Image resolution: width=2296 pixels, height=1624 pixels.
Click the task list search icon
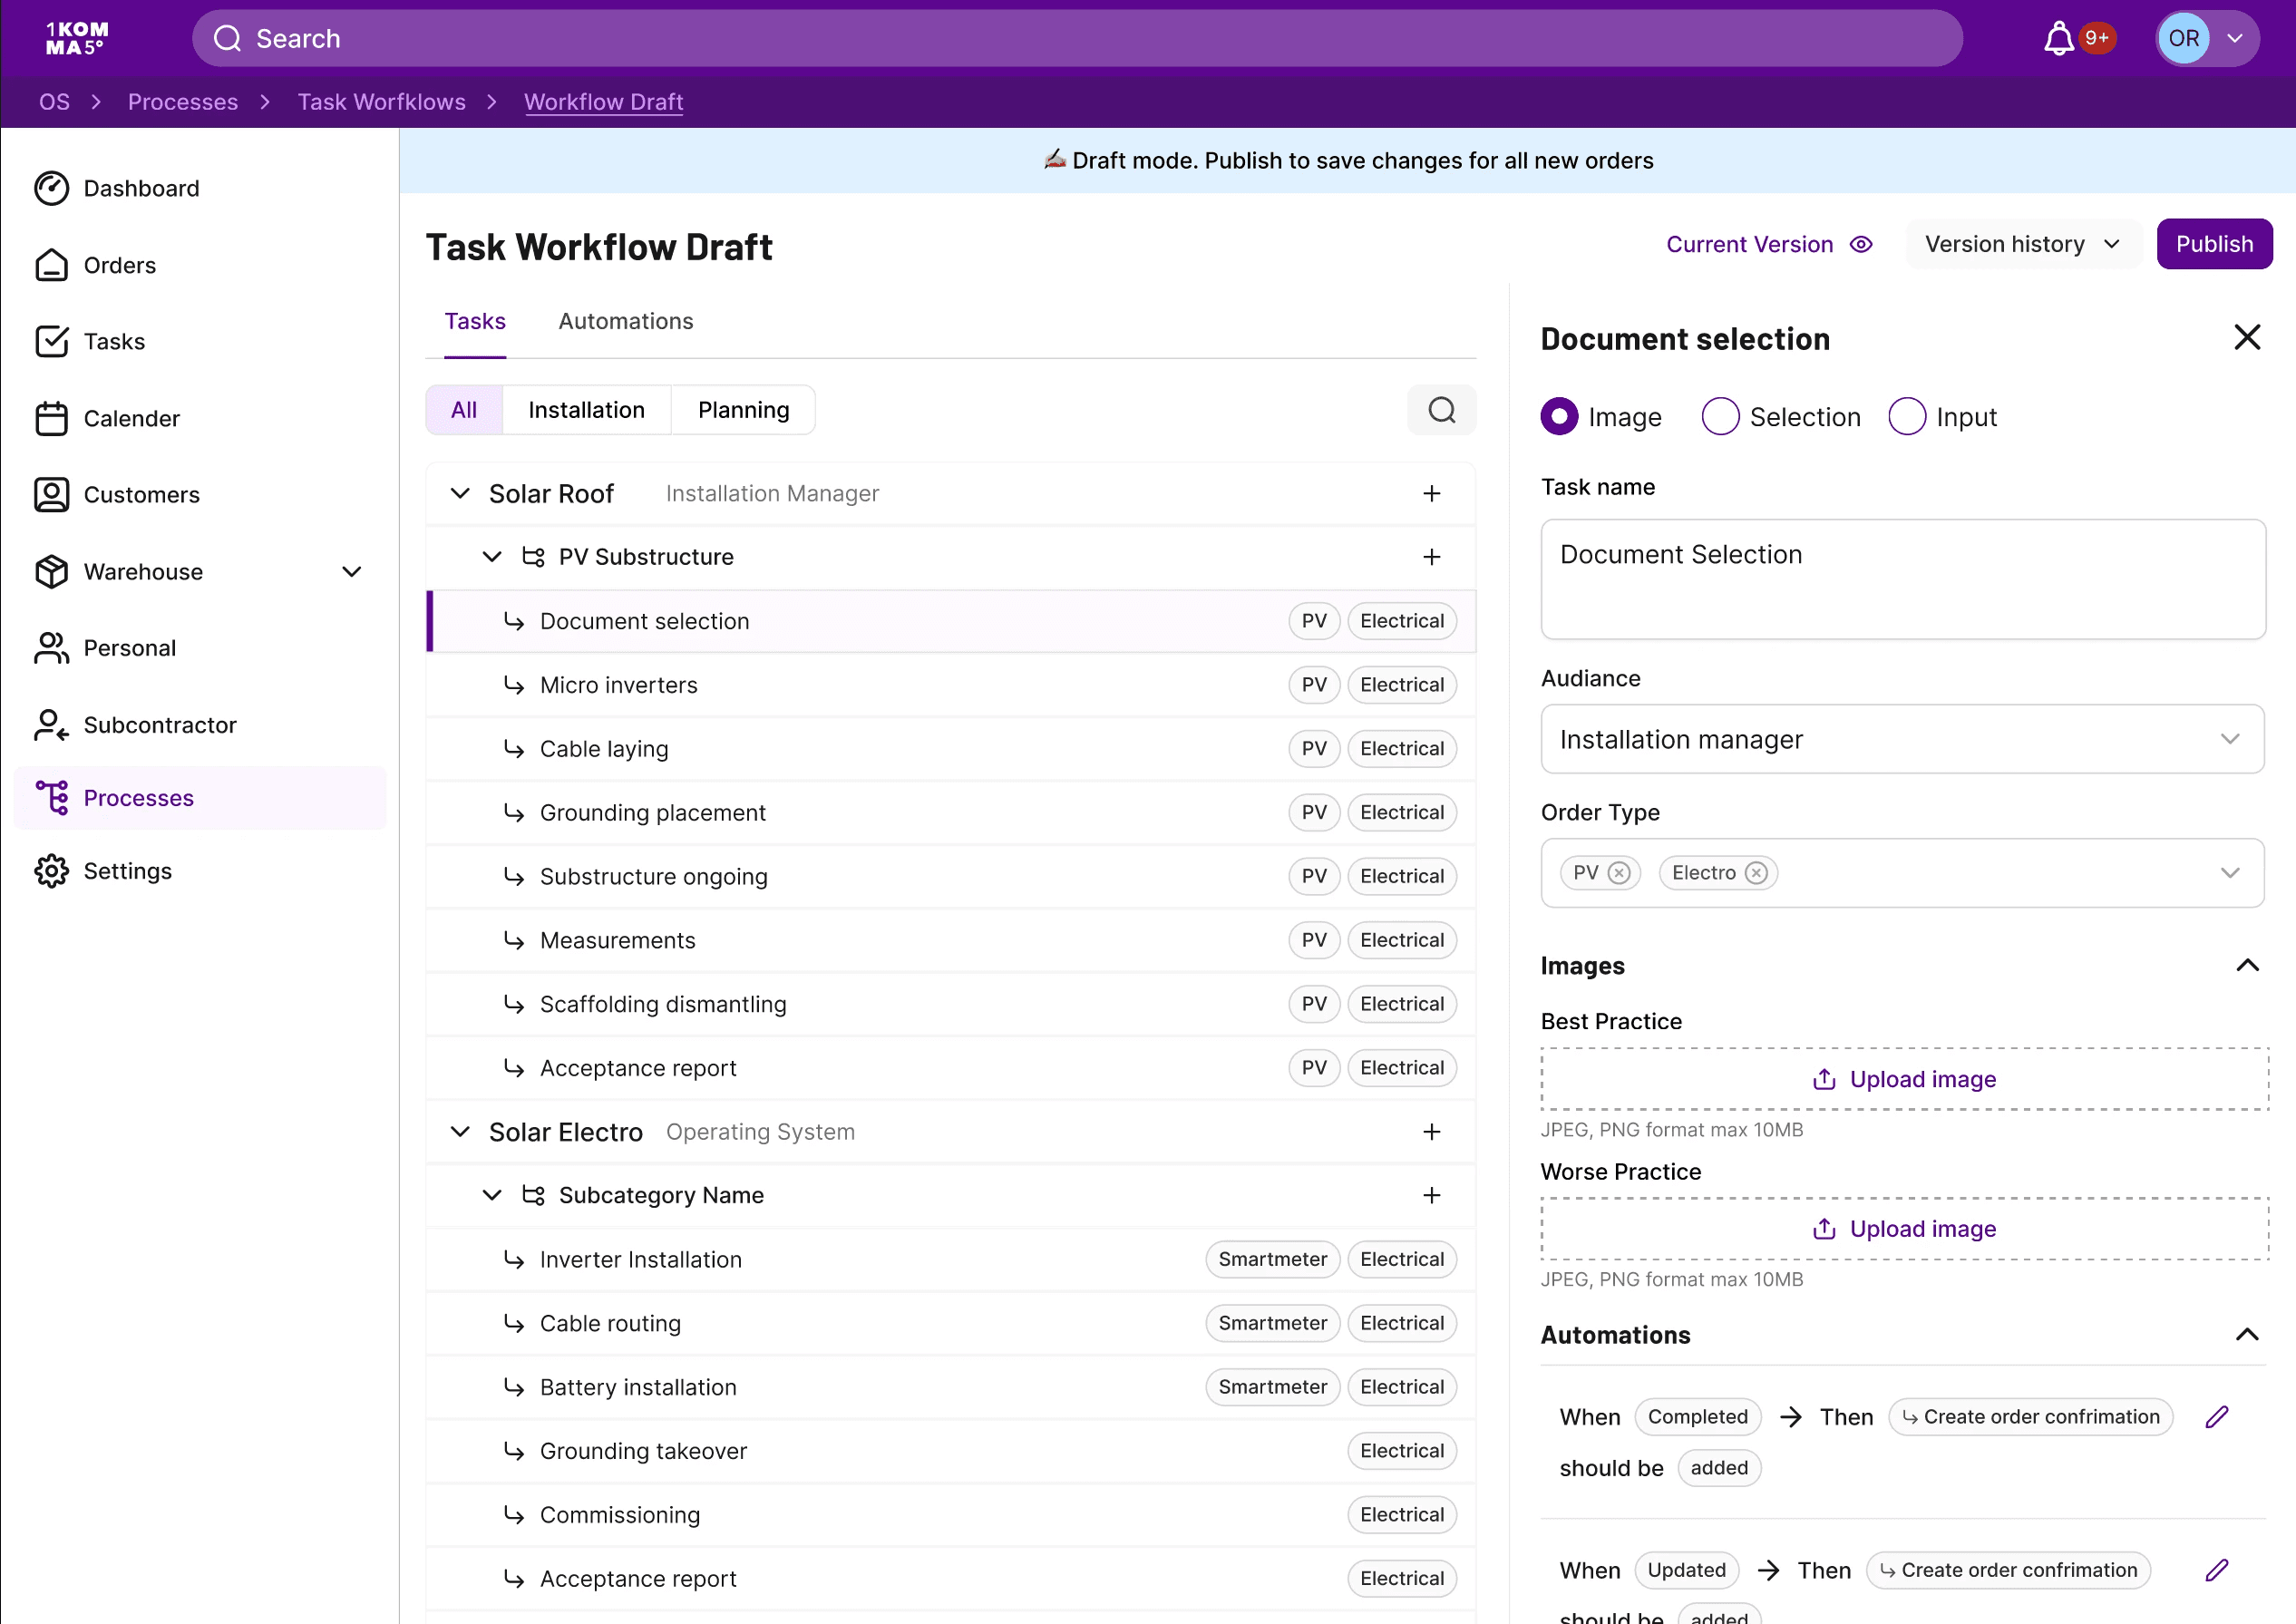tap(1441, 410)
